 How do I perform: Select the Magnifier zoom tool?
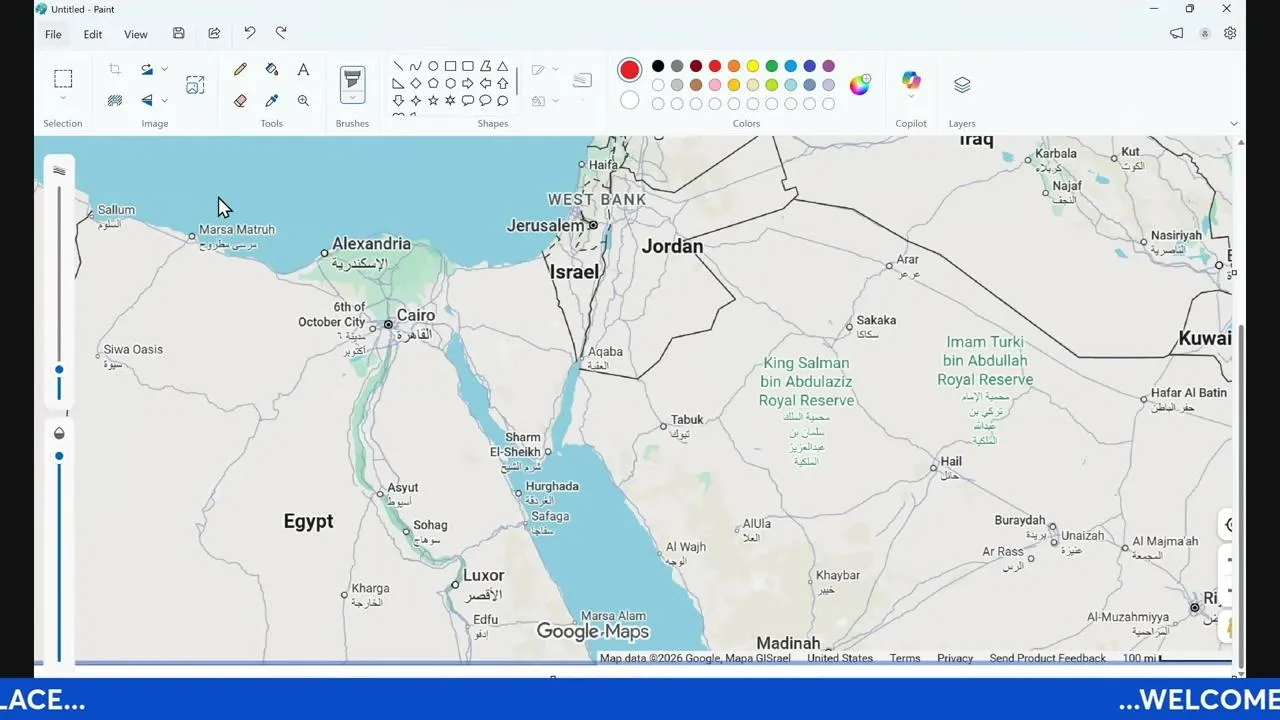(x=303, y=101)
